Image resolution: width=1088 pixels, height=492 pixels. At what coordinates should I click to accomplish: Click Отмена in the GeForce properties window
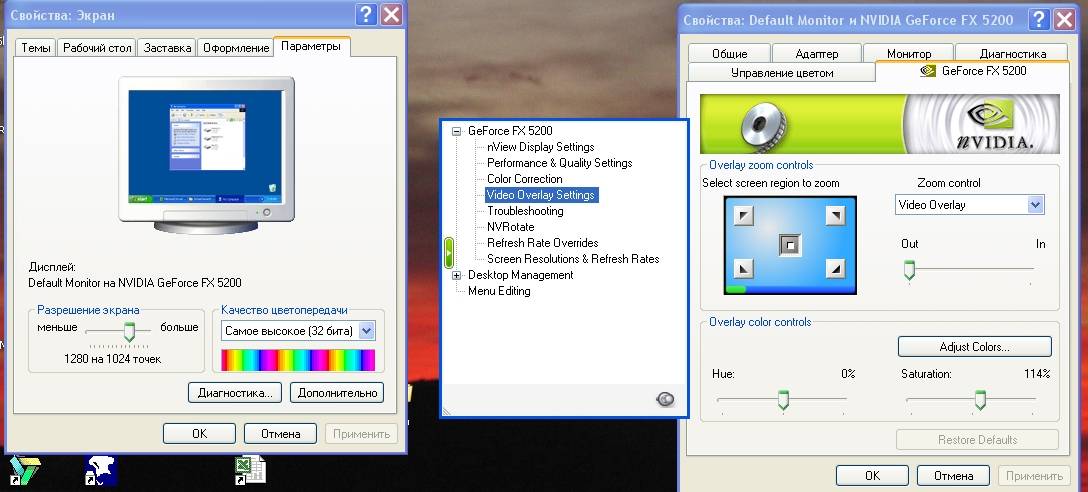point(953,475)
